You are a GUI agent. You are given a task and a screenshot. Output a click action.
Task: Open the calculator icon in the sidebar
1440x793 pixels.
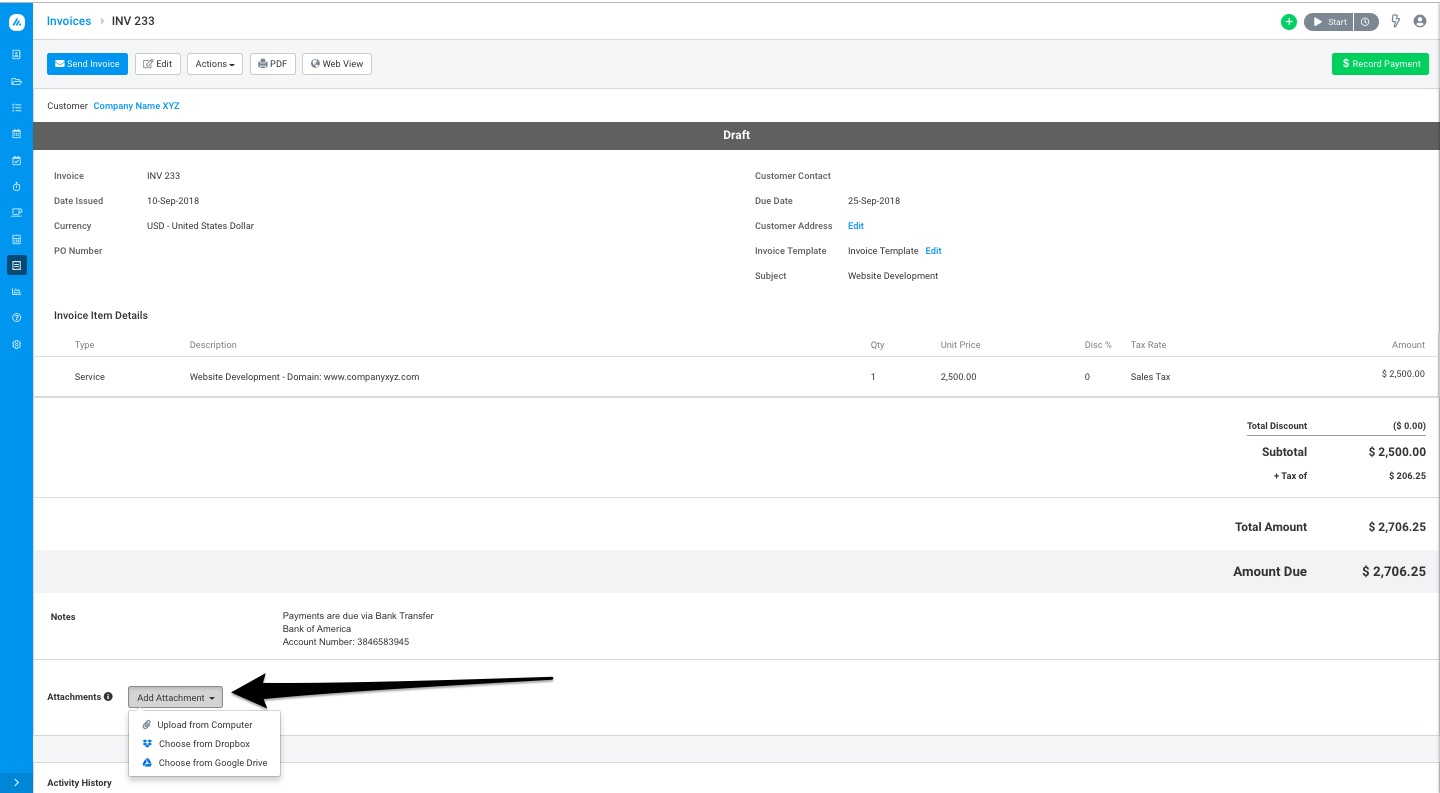16,239
